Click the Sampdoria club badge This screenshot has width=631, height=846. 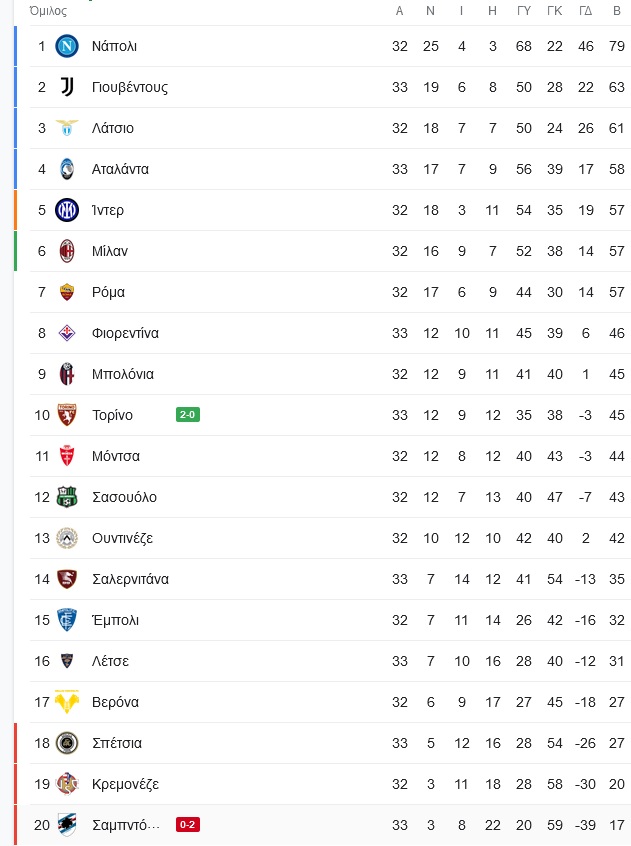(x=67, y=825)
